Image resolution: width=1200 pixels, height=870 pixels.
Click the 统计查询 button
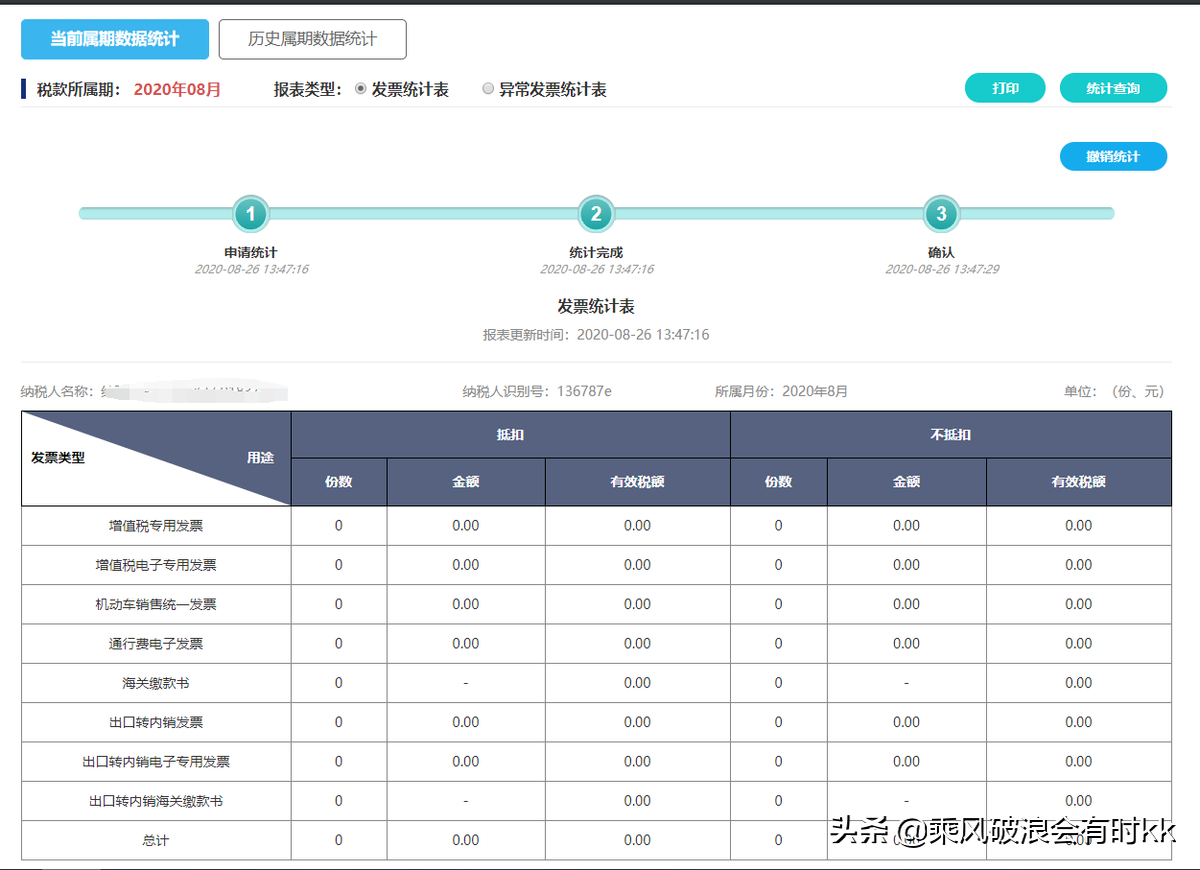pyautogui.click(x=1113, y=88)
